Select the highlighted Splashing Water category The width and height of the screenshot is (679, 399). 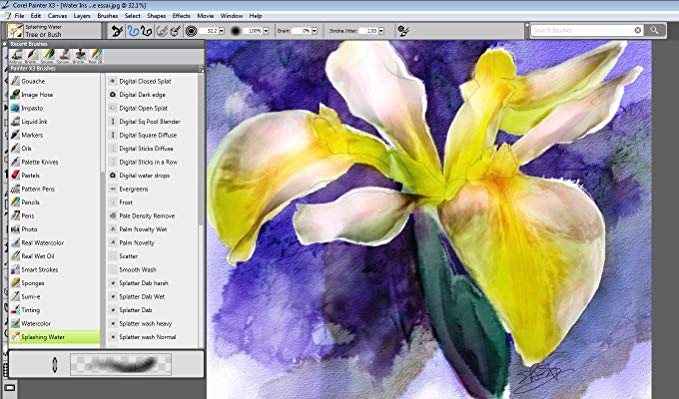55,337
